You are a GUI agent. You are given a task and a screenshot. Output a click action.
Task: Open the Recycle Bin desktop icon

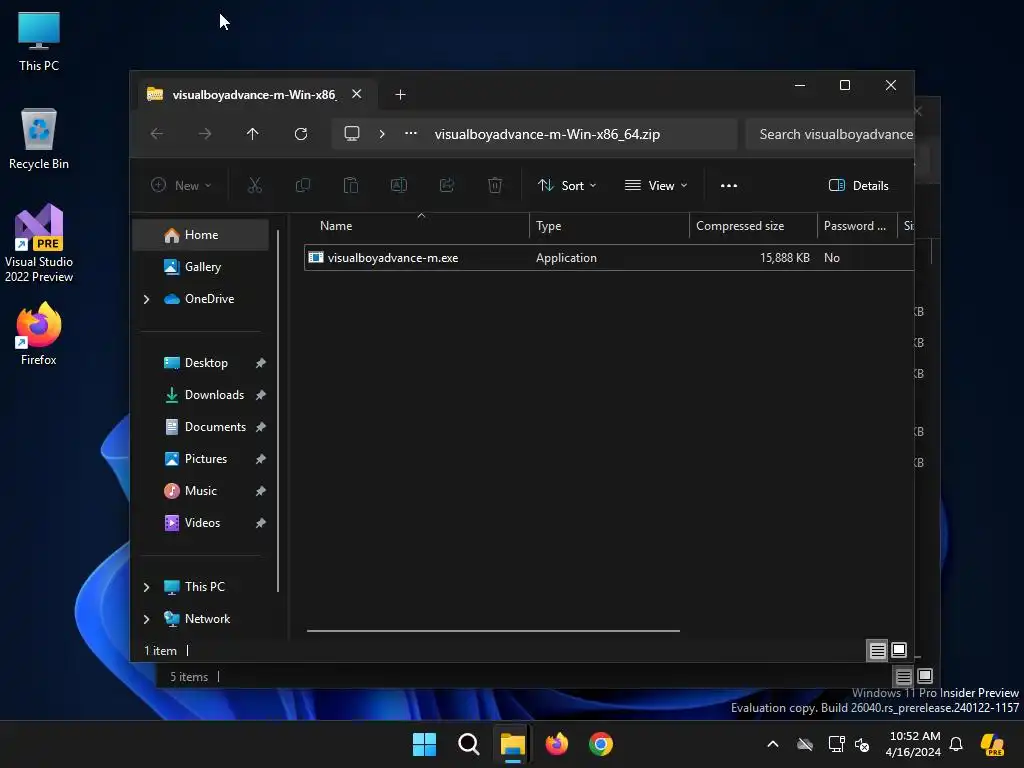(39, 140)
